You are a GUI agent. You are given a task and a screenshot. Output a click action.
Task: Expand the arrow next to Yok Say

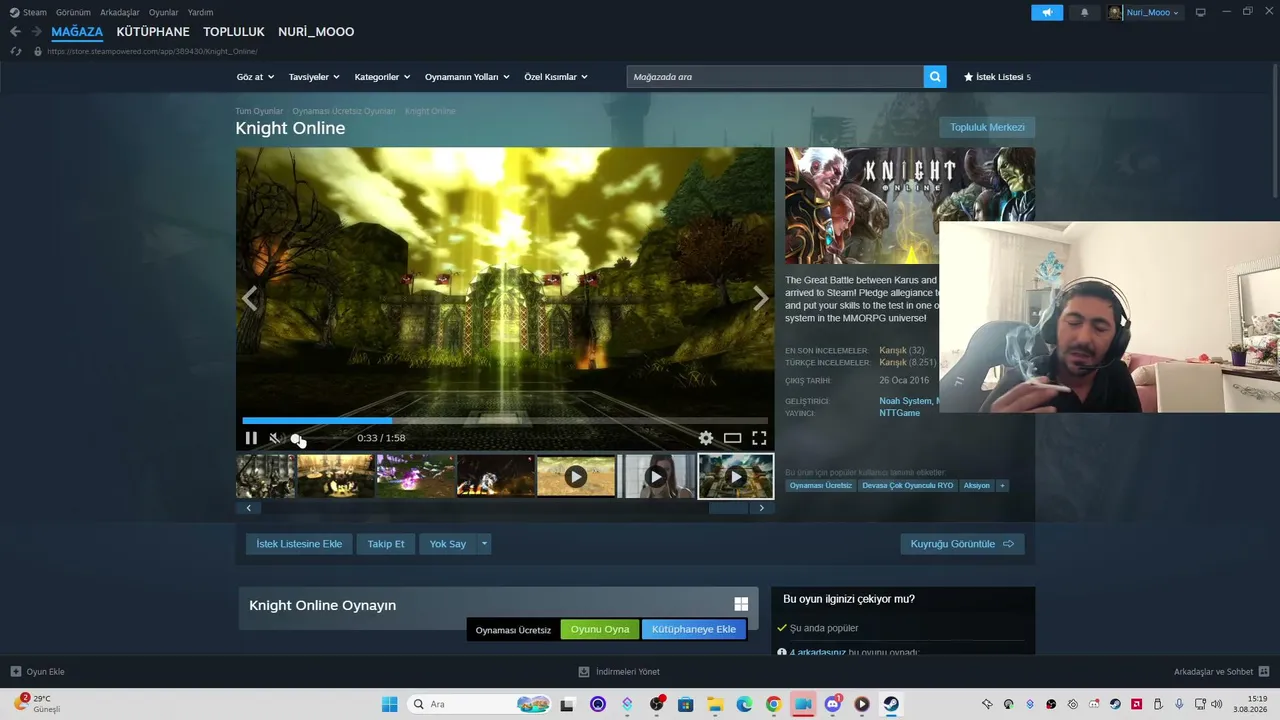[484, 544]
